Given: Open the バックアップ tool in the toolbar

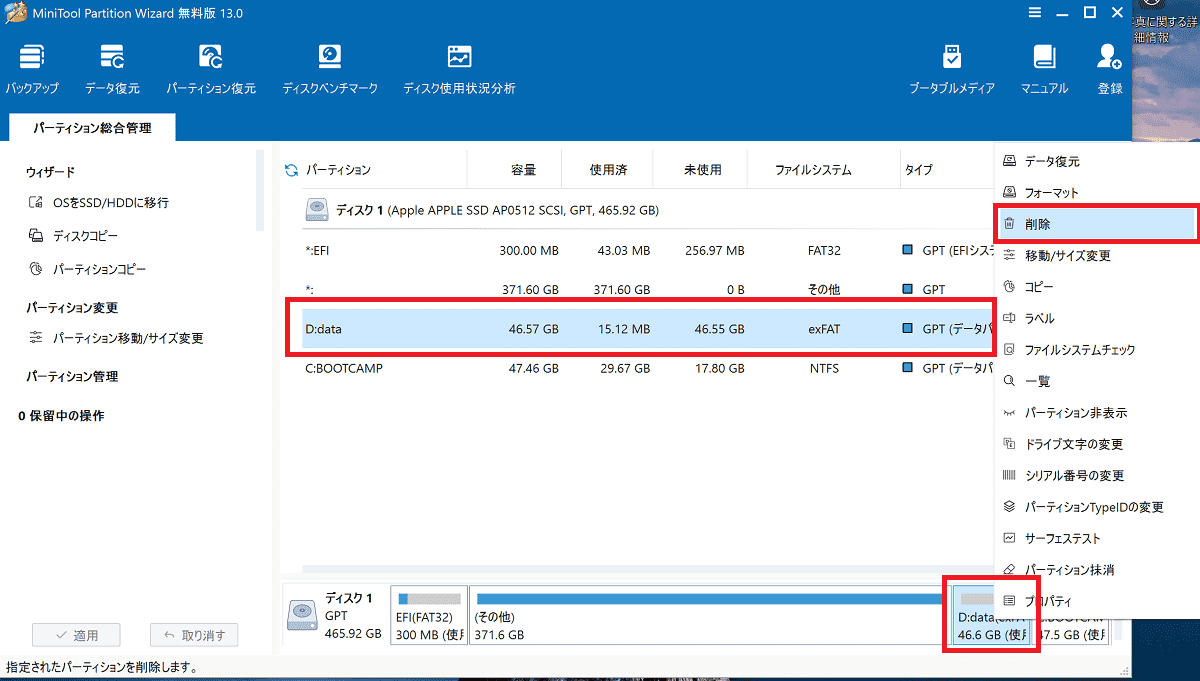Looking at the screenshot, I should pos(32,70).
